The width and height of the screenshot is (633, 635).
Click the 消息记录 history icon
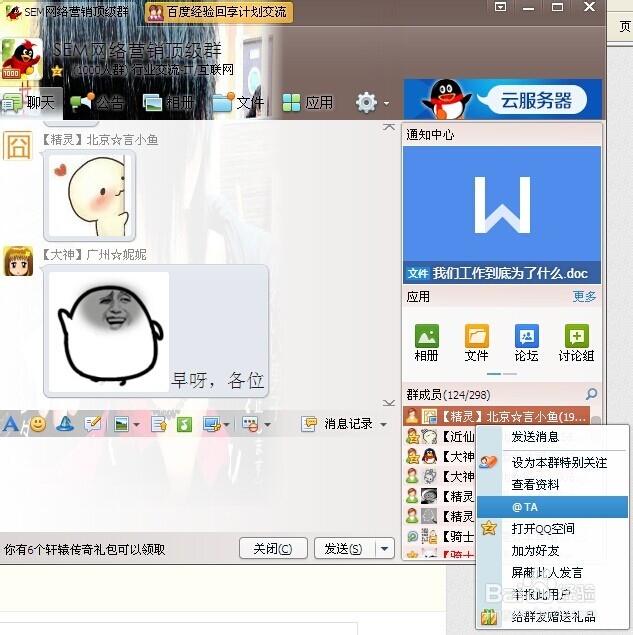(309, 424)
